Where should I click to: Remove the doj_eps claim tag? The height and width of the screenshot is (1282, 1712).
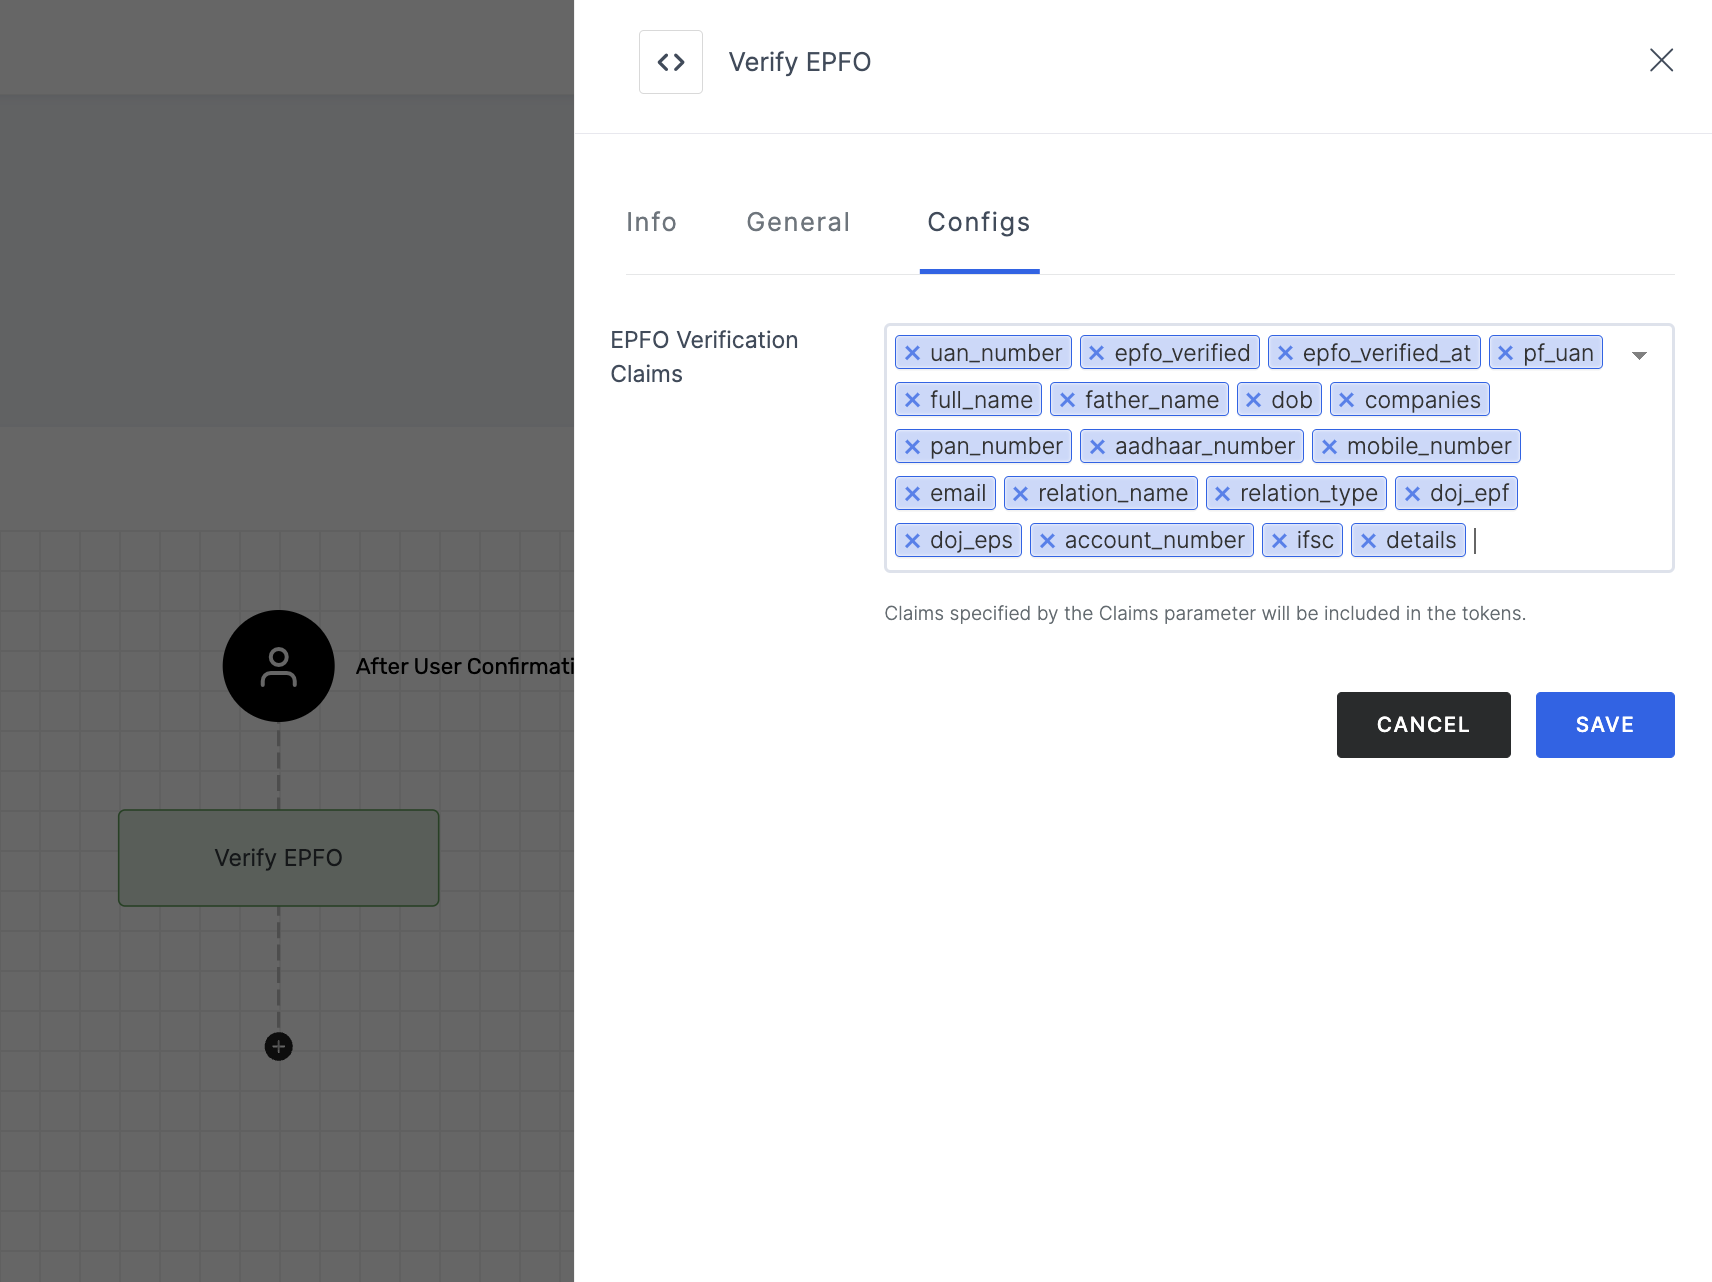pos(912,541)
